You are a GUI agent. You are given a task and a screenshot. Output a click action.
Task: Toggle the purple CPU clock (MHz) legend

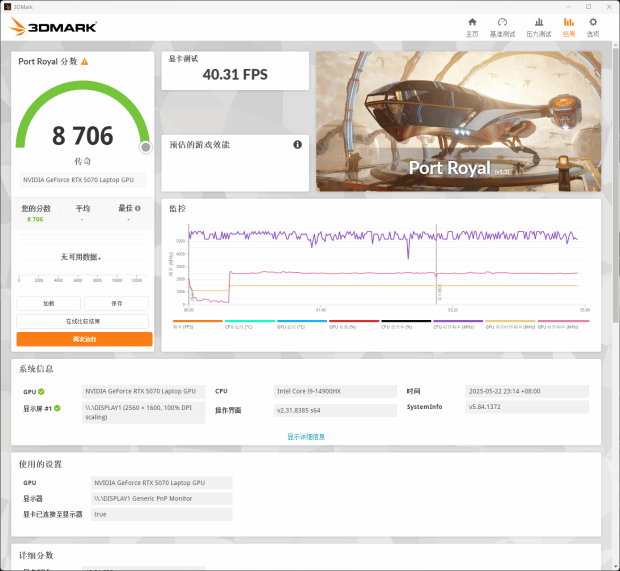[458, 324]
